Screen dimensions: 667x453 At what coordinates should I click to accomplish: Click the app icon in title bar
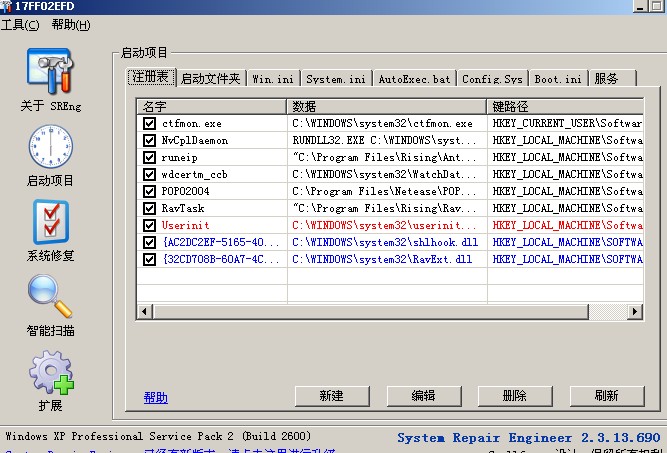6,6
